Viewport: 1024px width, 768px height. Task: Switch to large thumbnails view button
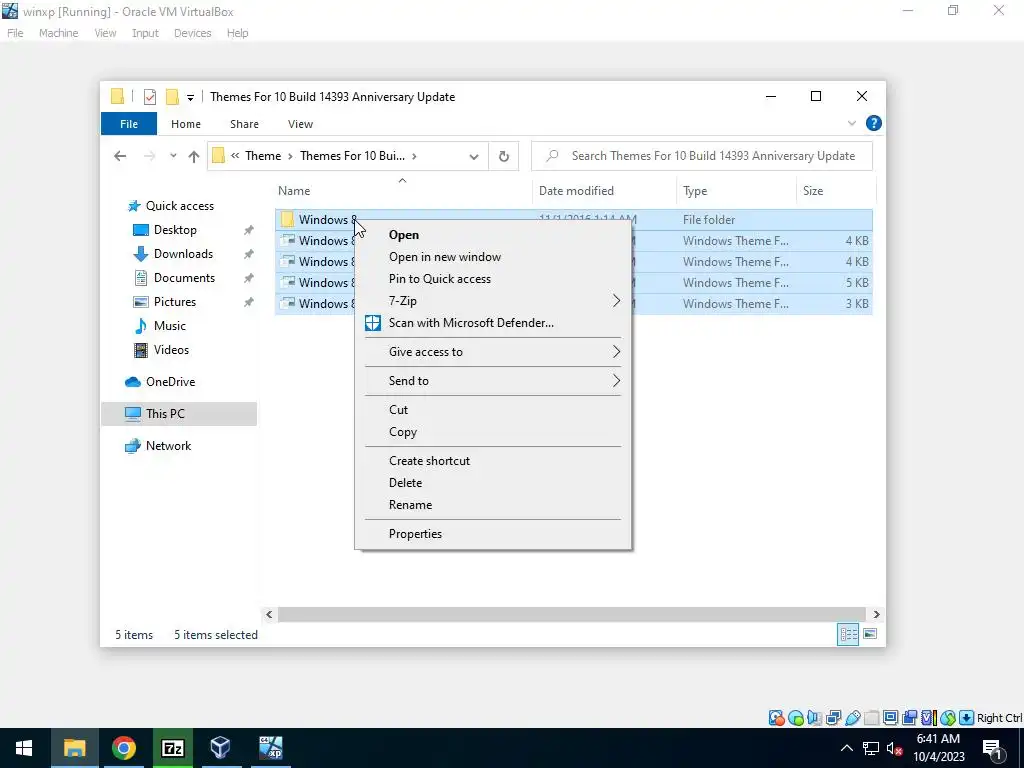tap(870, 634)
